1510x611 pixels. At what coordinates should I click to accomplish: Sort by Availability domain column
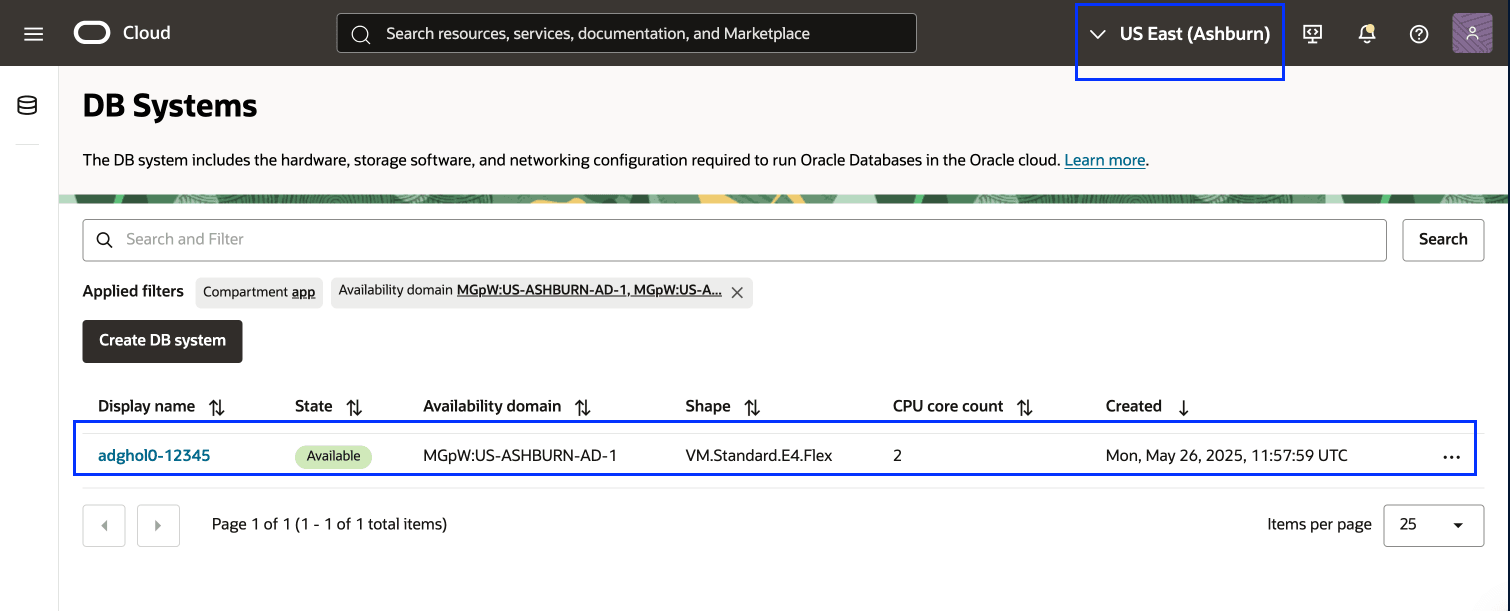coord(582,407)
